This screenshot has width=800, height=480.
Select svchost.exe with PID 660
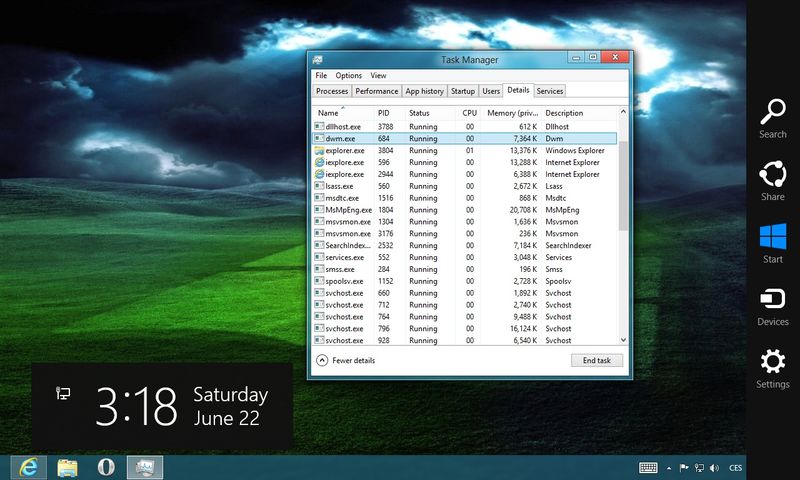click(464, 293)
